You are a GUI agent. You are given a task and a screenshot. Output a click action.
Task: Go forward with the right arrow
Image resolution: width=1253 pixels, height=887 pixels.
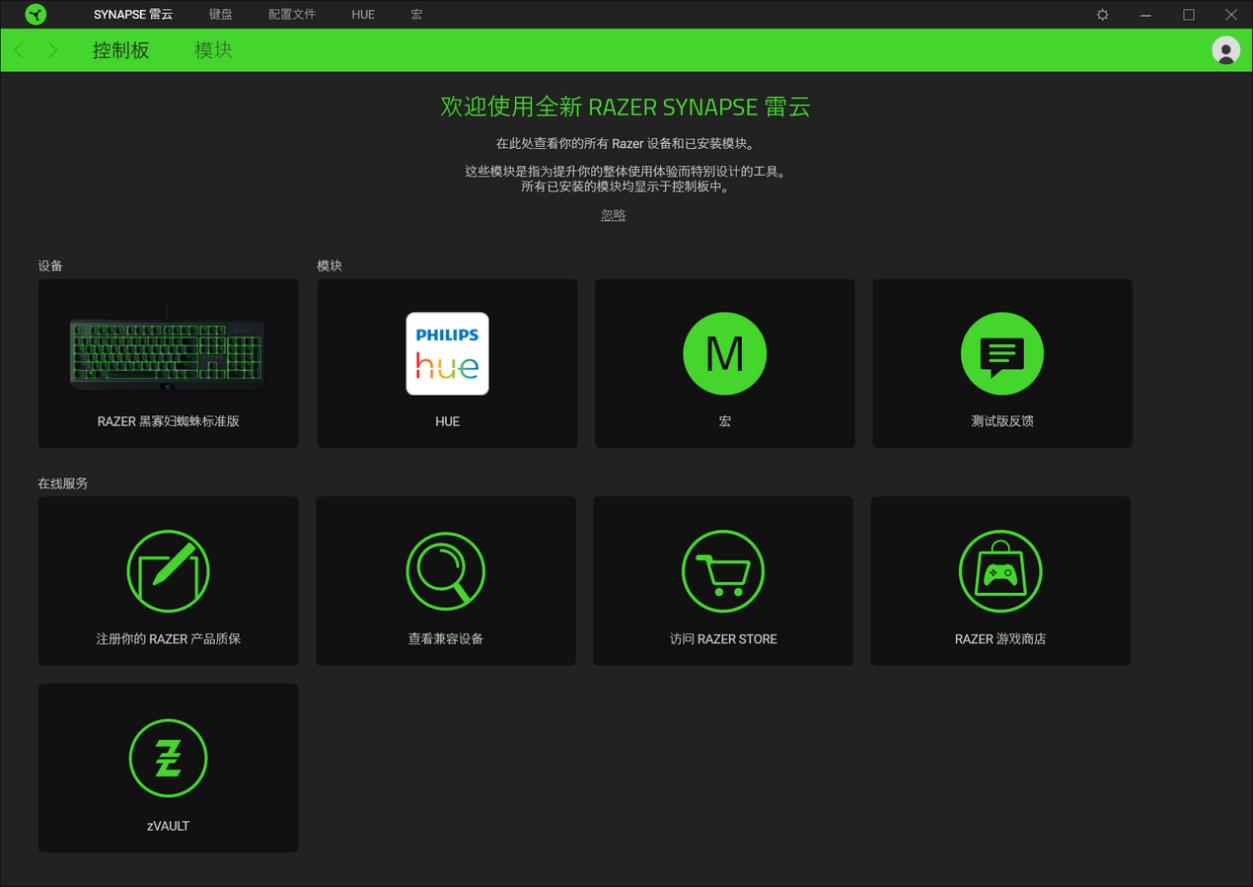53,50
